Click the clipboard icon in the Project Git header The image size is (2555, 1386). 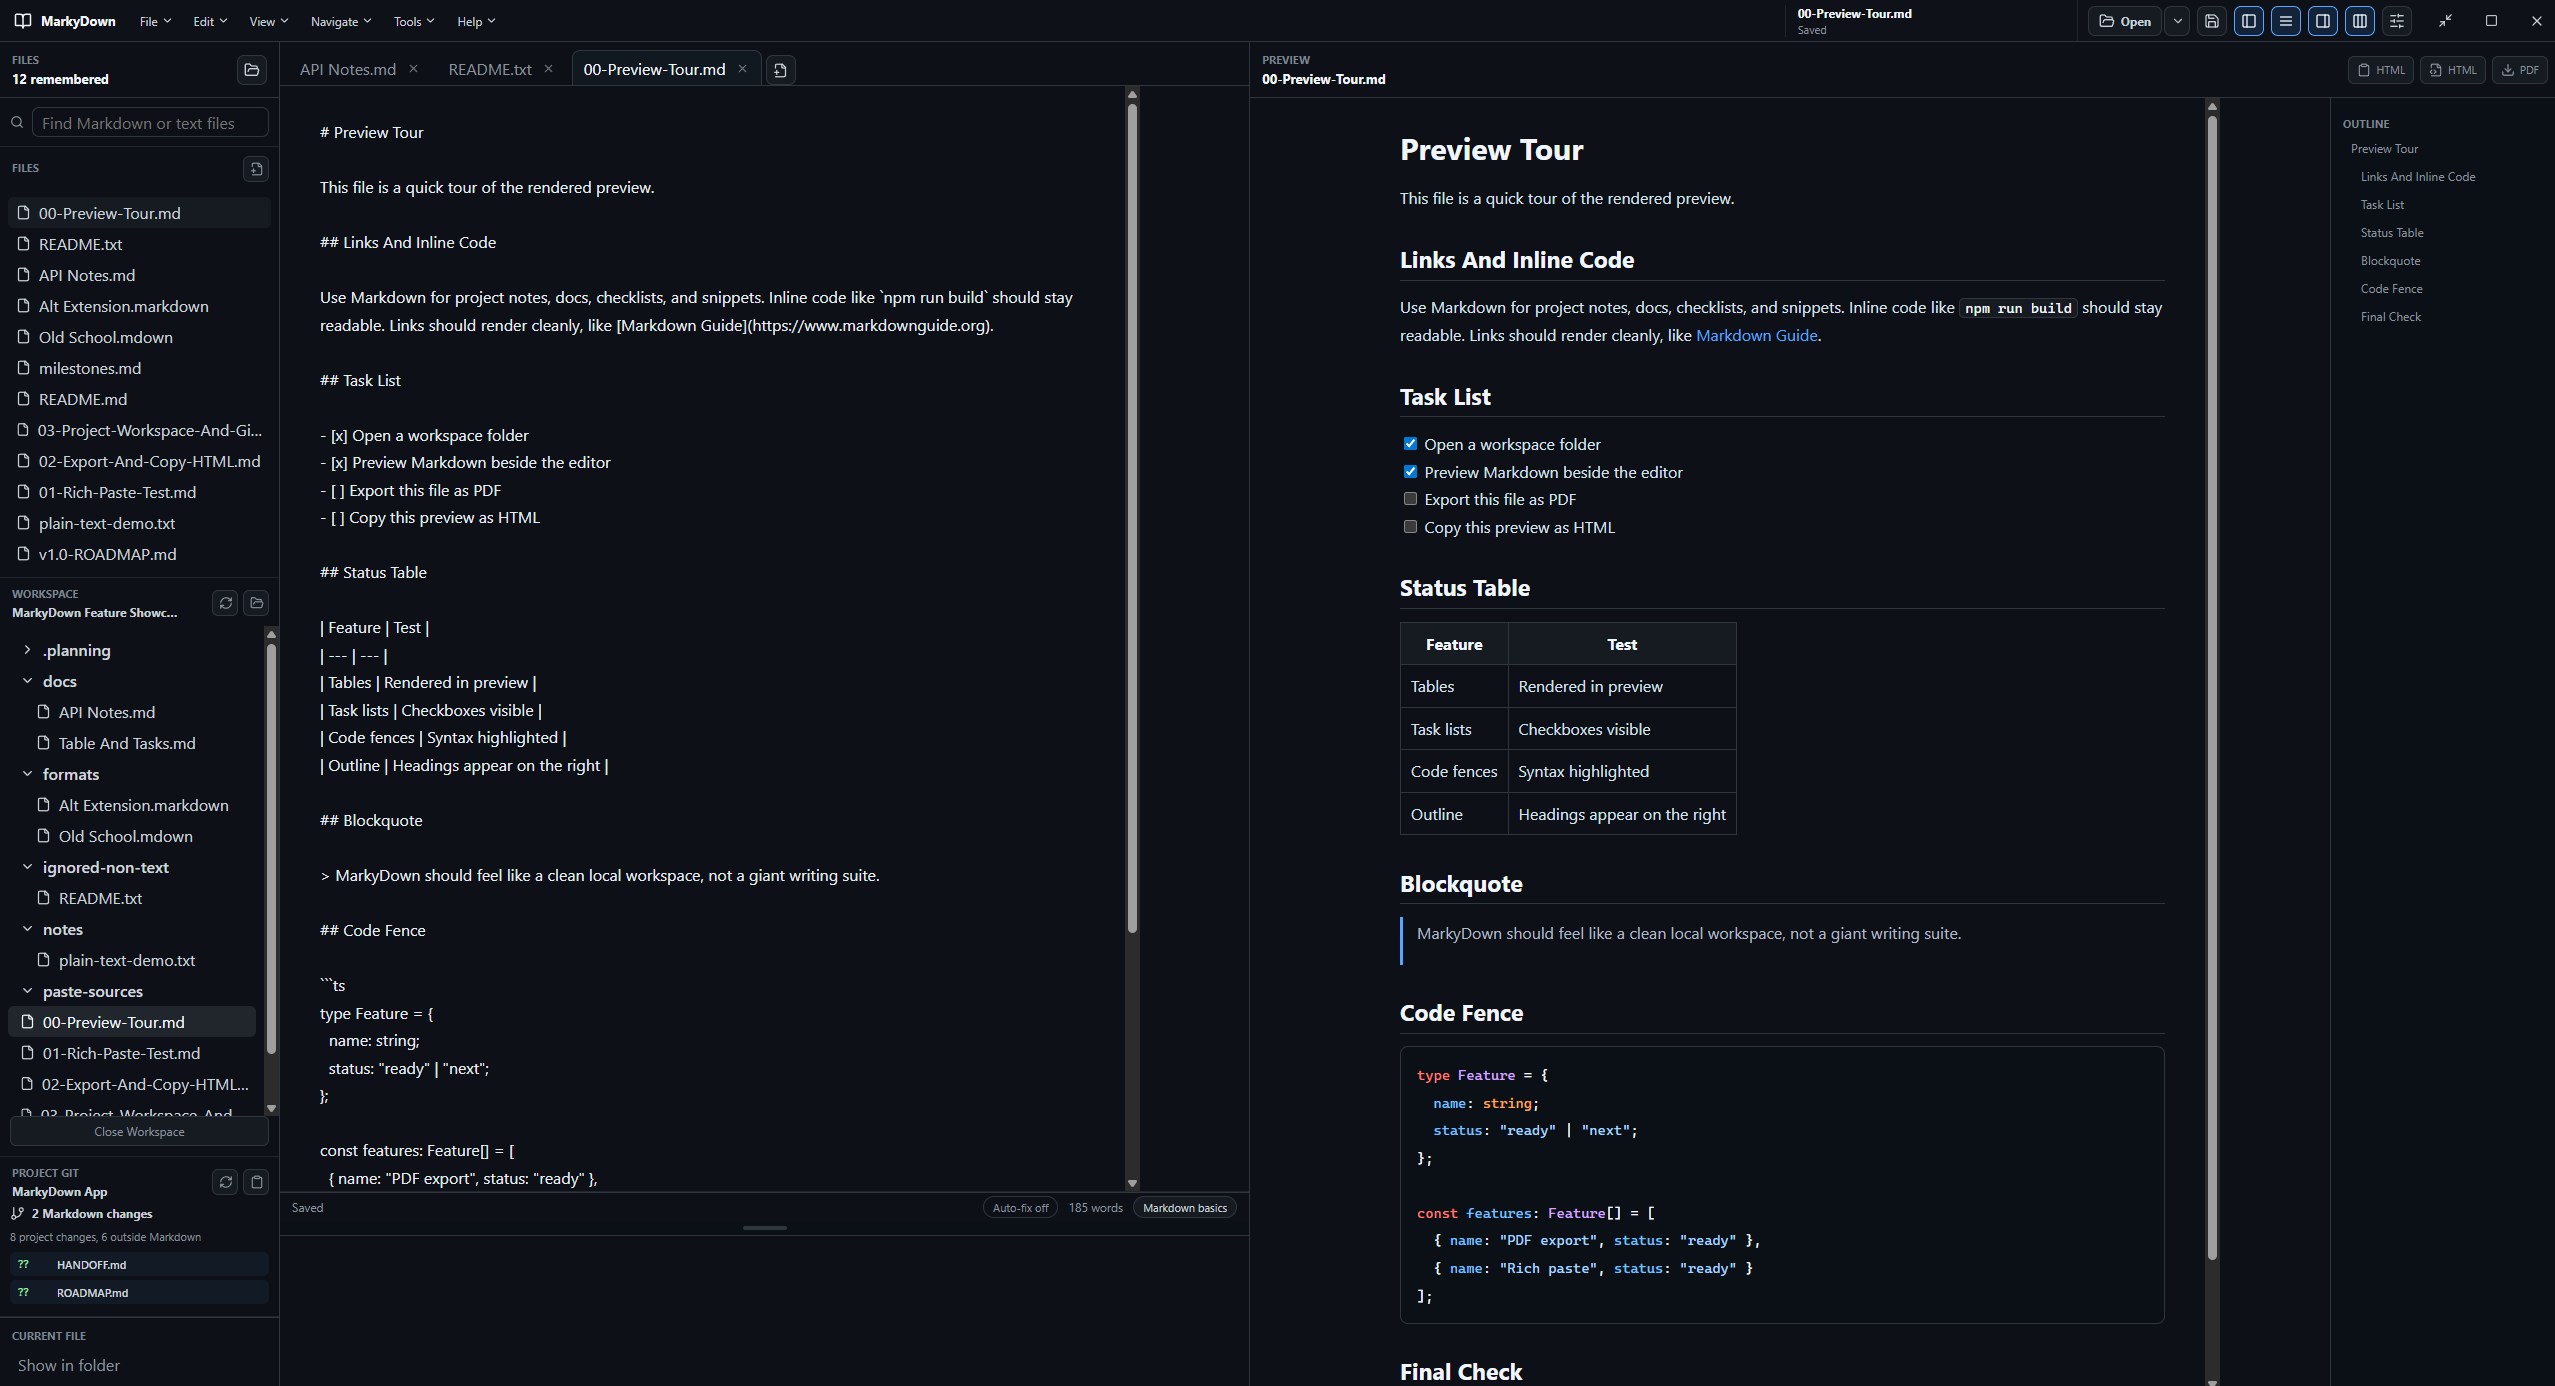coord(257,1182)
